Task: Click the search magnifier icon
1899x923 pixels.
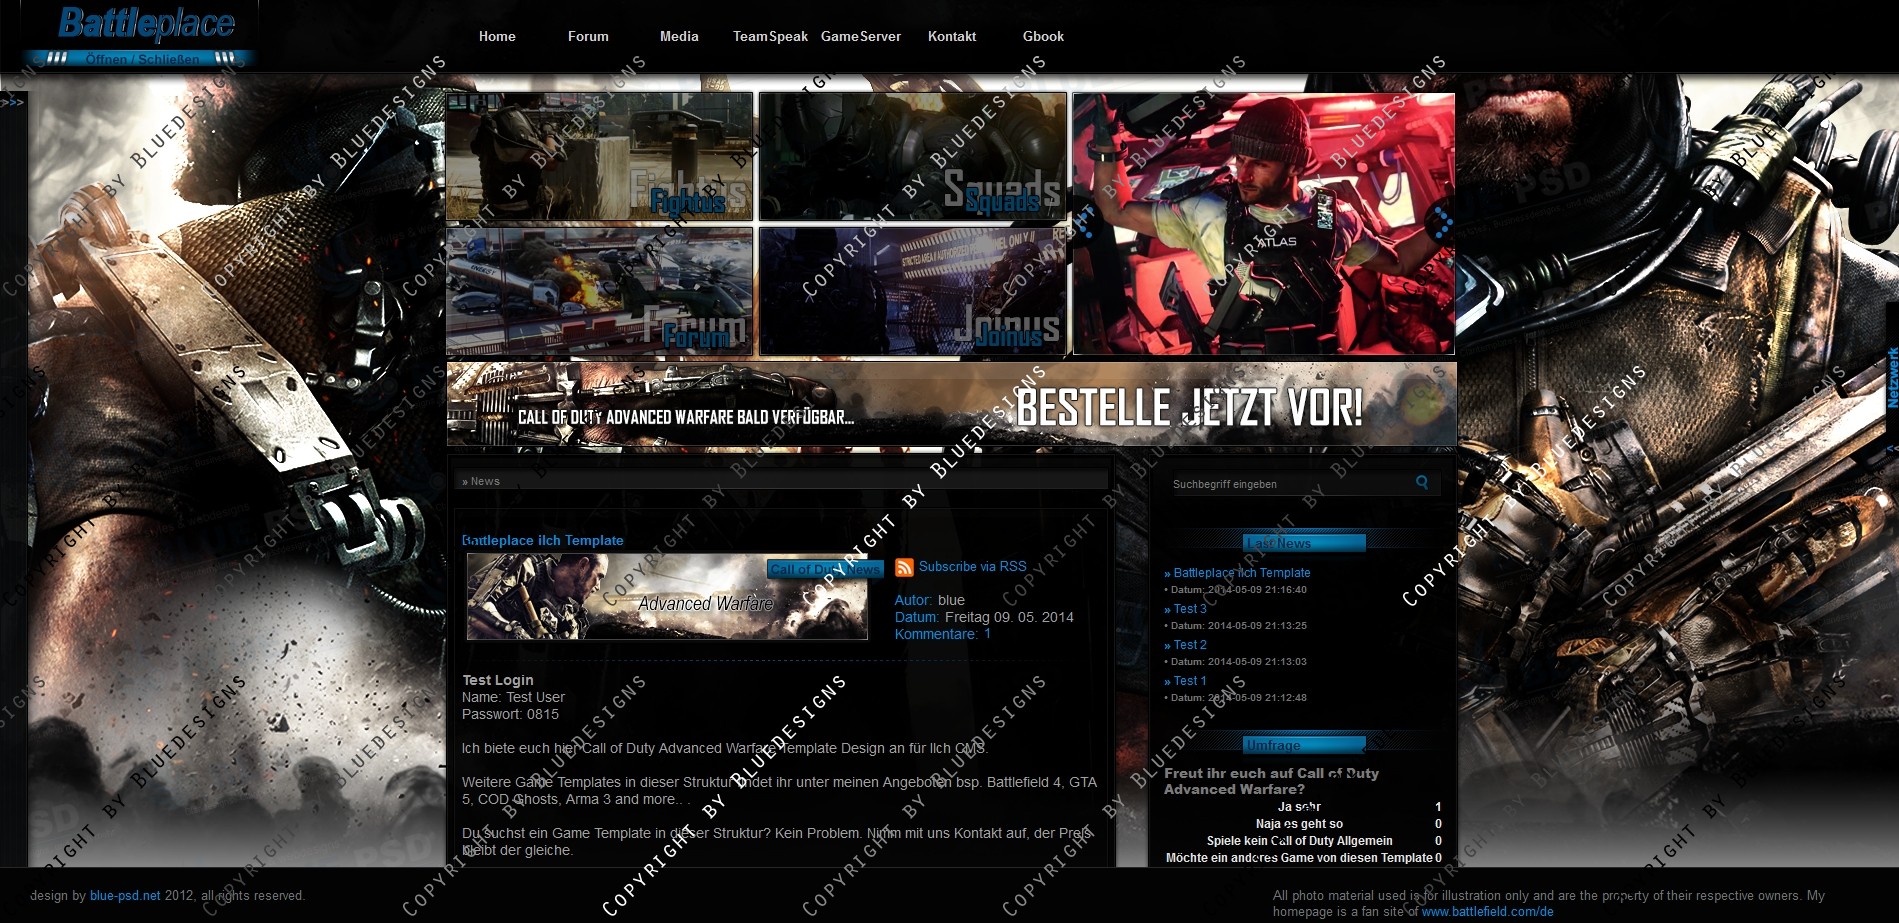Action: [1421, 482]
